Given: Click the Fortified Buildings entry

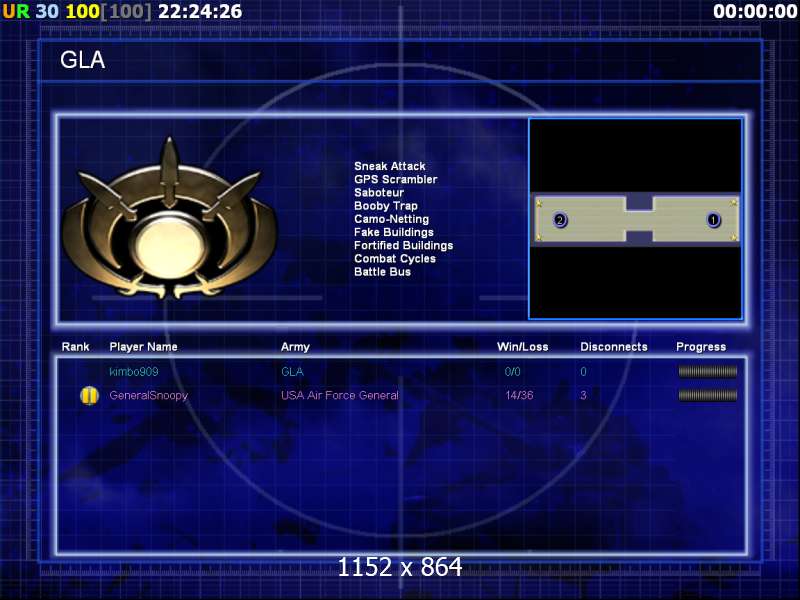Looking at the screenshot, I should (x=404, y=246).
